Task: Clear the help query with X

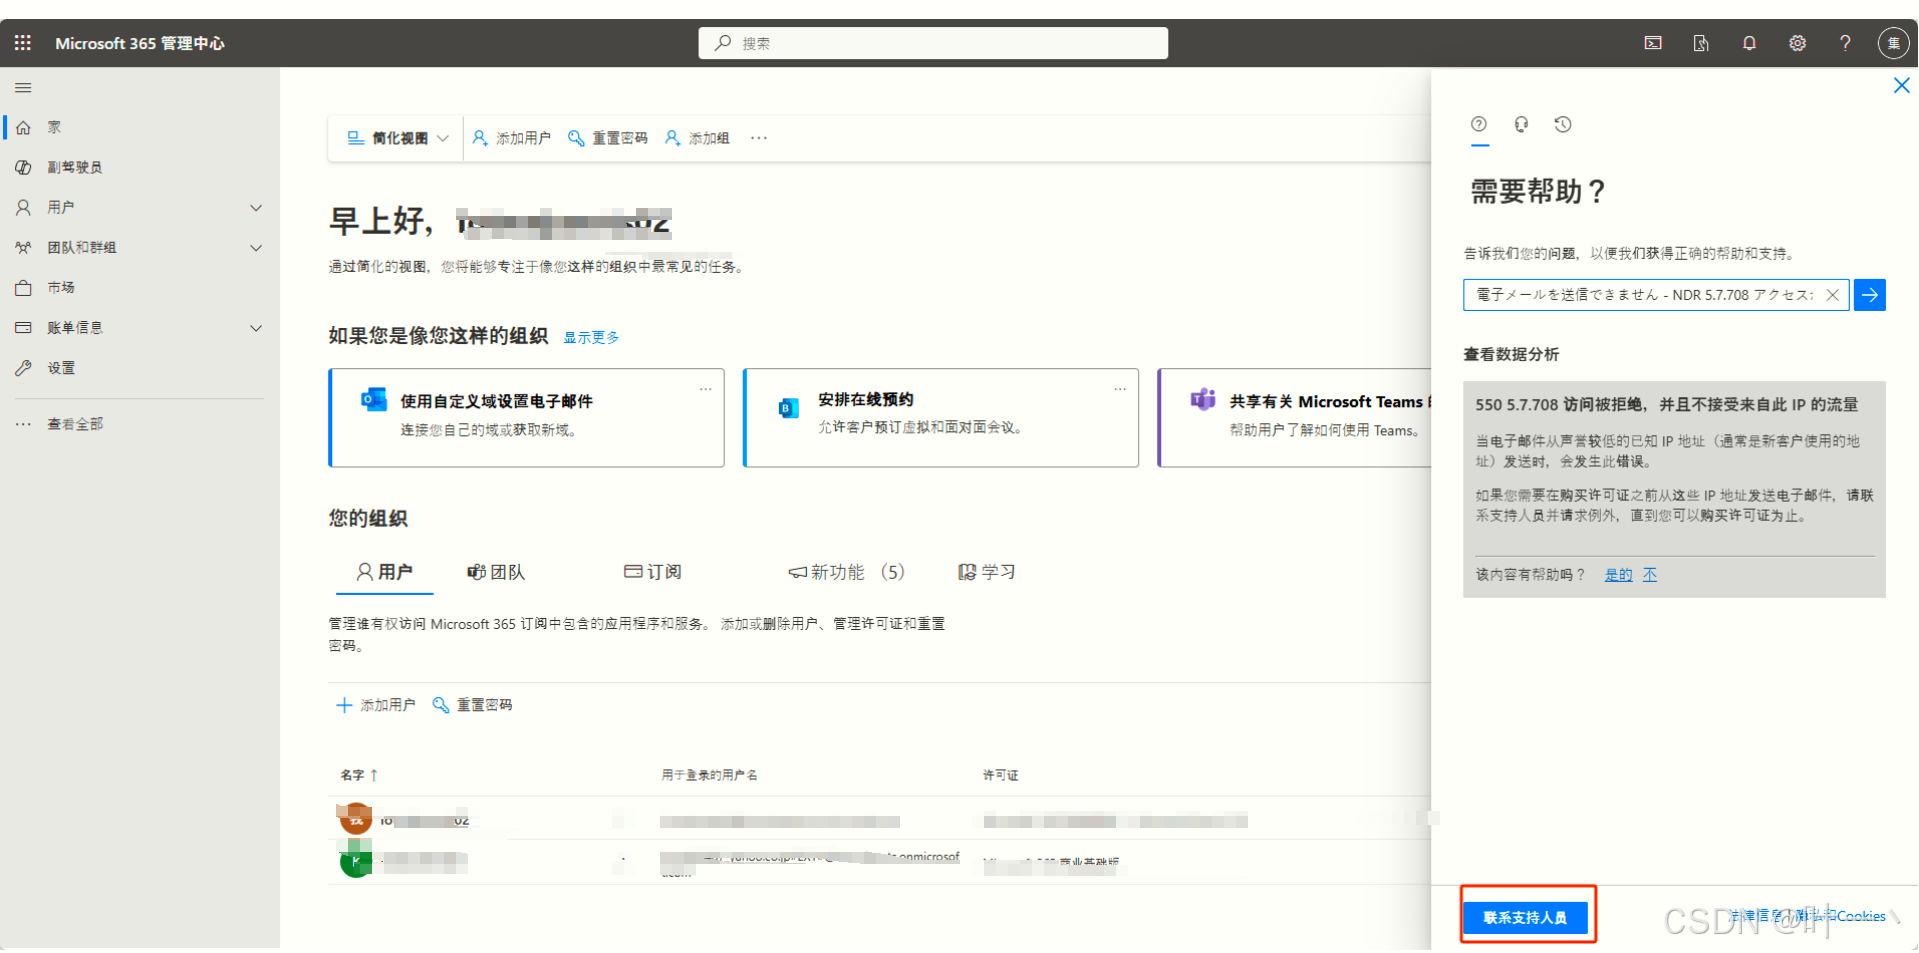Action: pyautogui.click(x=1832, y=295)
